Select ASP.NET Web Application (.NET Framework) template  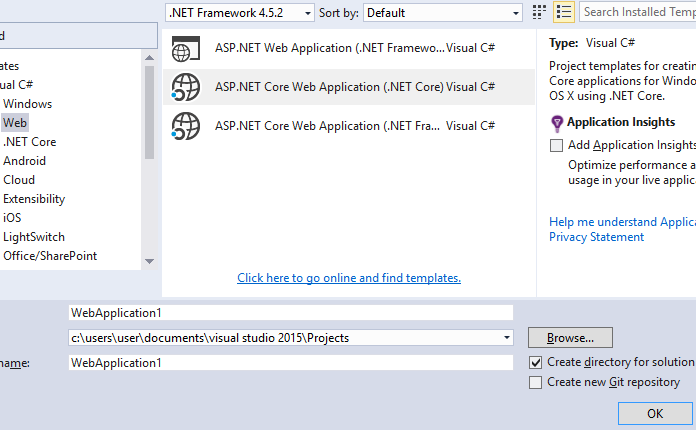point(349,48)
